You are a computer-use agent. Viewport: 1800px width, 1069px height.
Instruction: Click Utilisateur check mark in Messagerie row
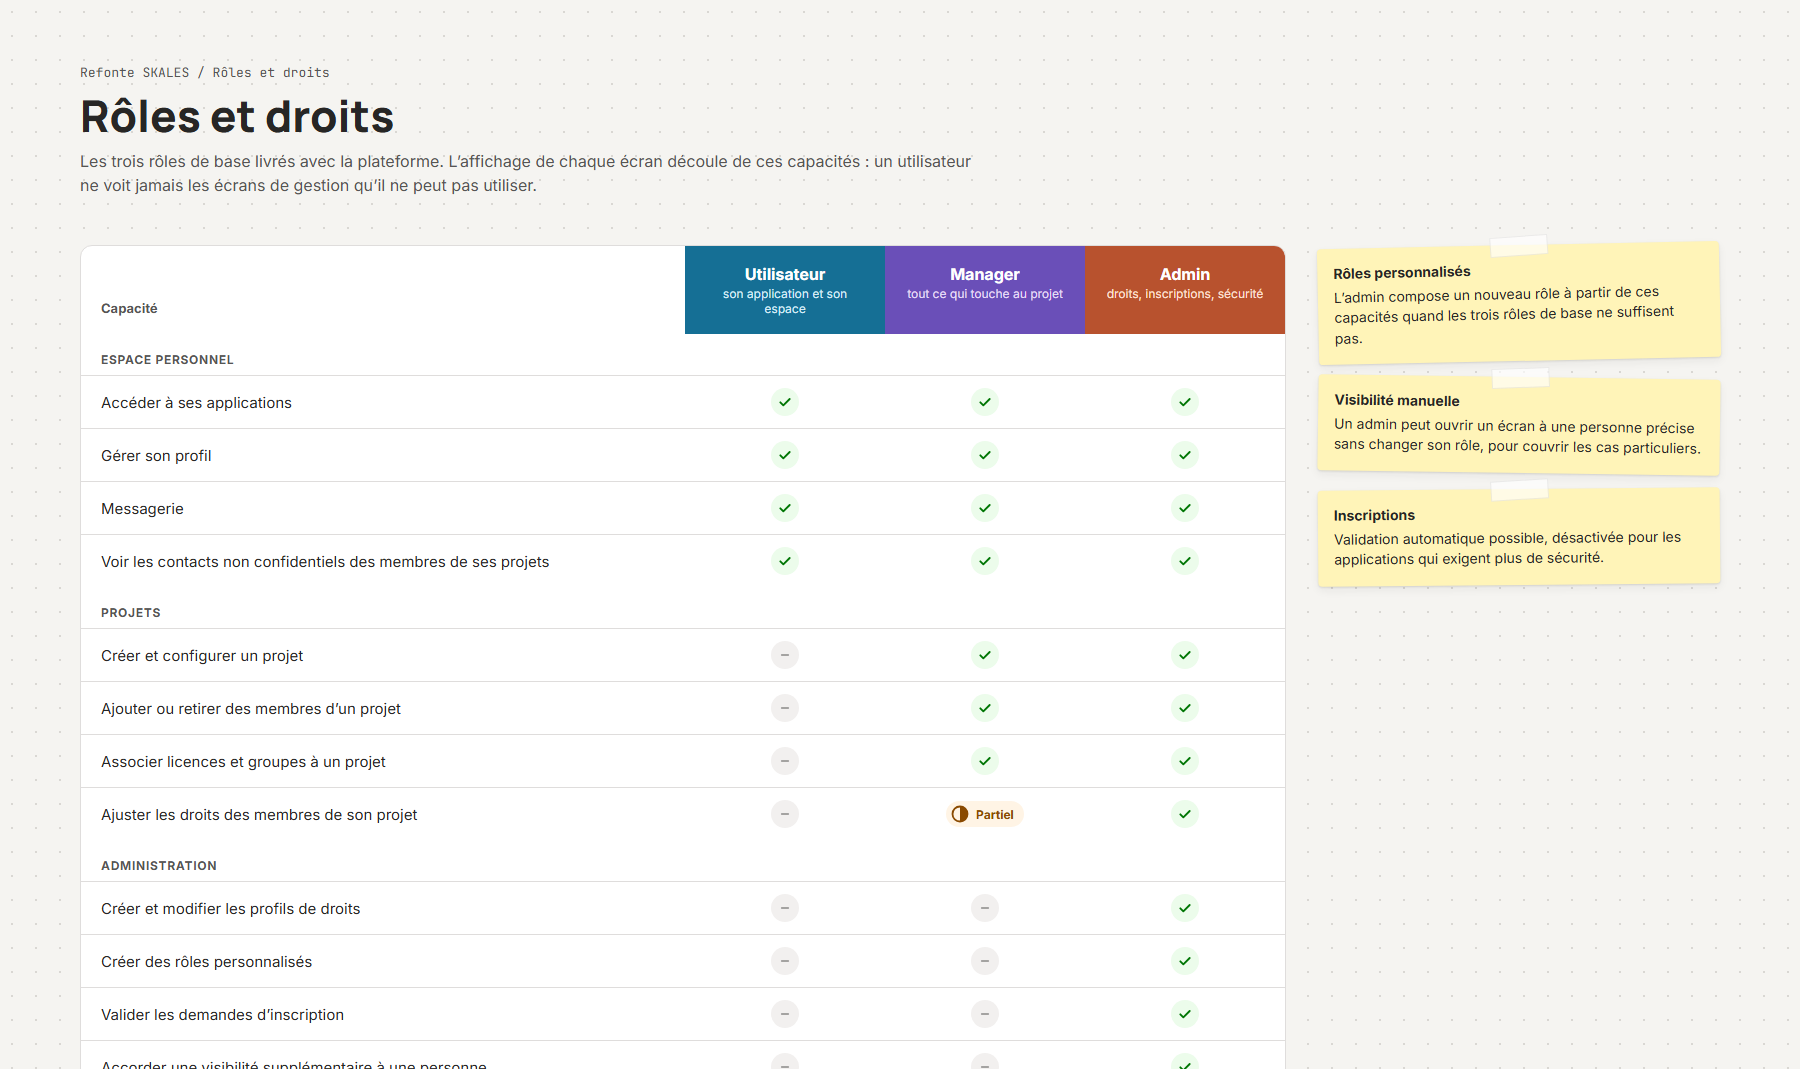pyautogui.click(x=785, y=508)
